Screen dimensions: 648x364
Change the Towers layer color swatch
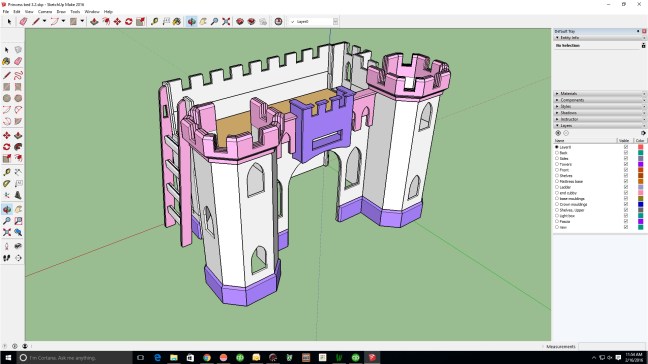pyautogui.click(x=641, y=164)
